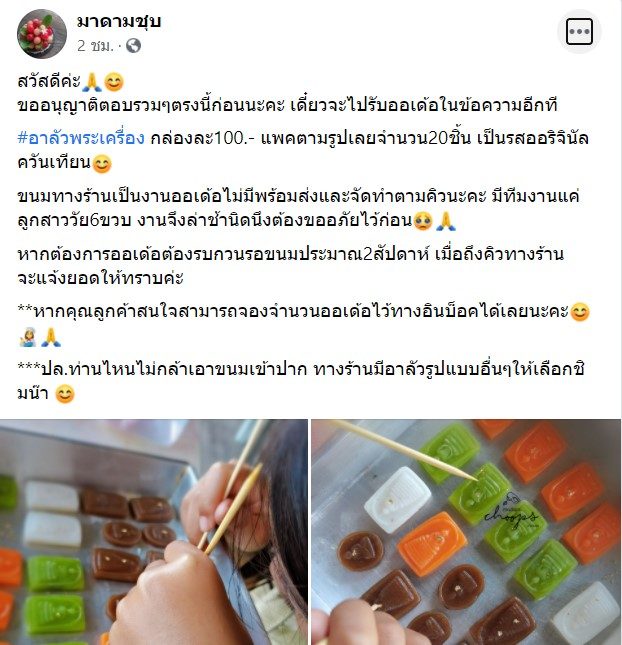Click the smiling emoji next to the first praying hands
The height and width of the screenshot is (645, 622).
[x=114, y=82]
